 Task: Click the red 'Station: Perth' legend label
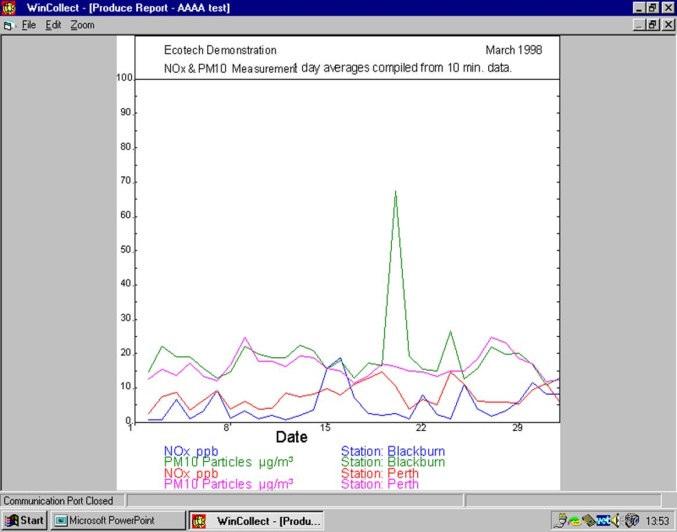pos(380,473)
